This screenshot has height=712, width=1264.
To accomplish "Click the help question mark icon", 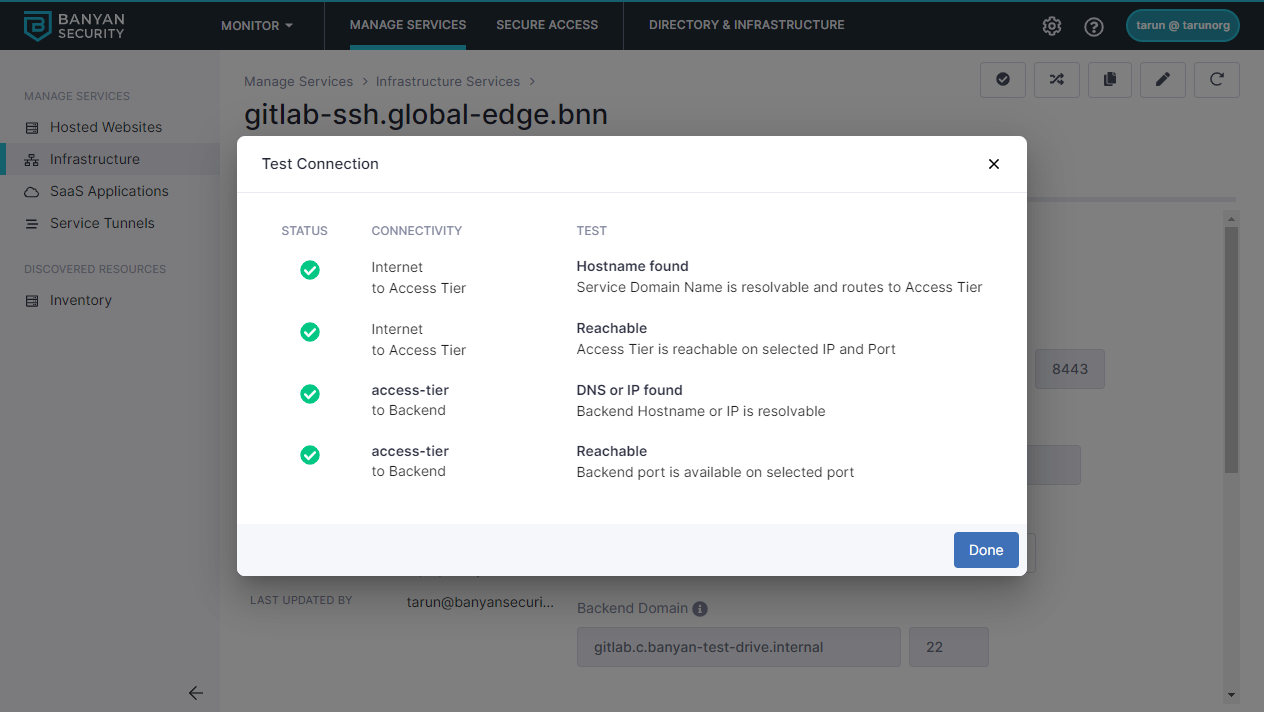I will [x=1094, y=26].
